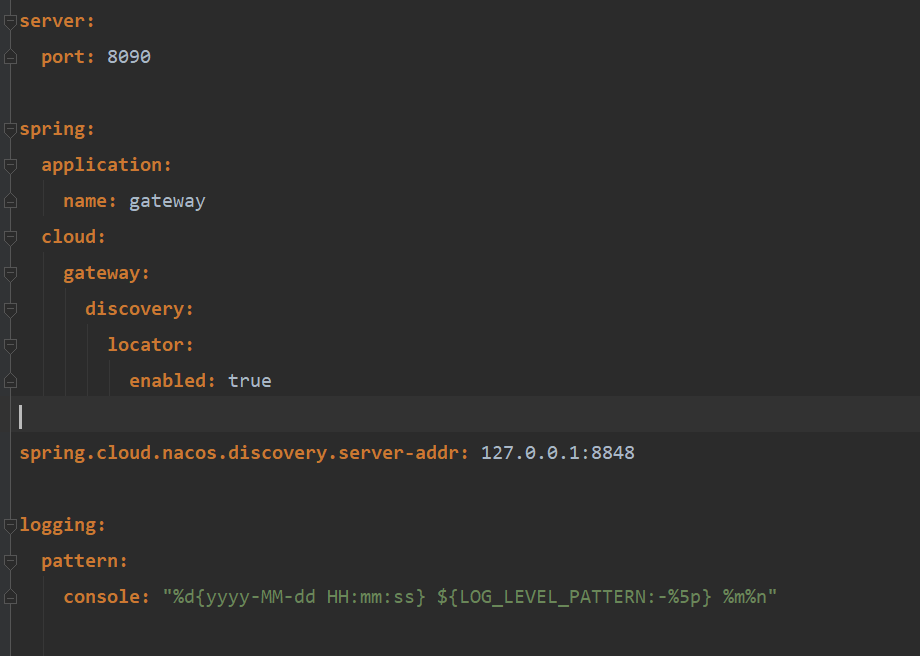This screenshot has width=920, height=656.
Task: Click the fold-end marker under enabled true
Action: point(9,380)
